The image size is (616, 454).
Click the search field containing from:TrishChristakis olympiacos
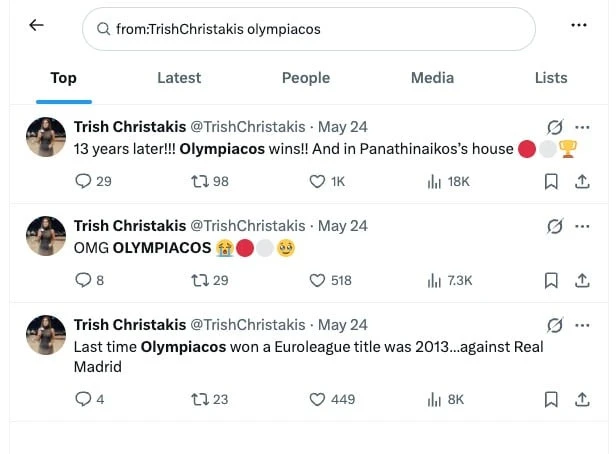click(x=309, y=29)
